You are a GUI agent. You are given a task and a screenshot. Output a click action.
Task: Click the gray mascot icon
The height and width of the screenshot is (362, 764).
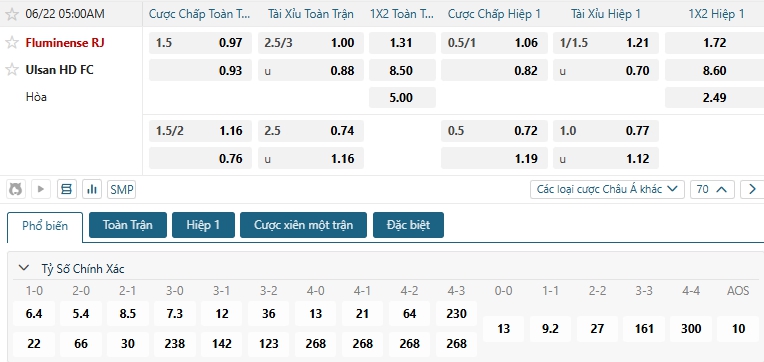pyautogui.click(x=16, y=189)
